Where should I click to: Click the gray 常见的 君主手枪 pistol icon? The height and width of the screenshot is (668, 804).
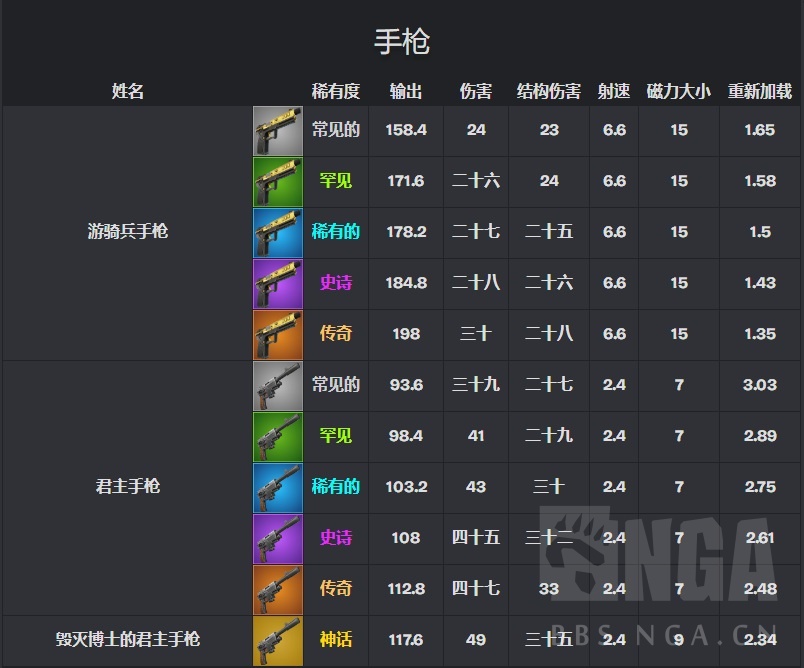coord(278,386)
